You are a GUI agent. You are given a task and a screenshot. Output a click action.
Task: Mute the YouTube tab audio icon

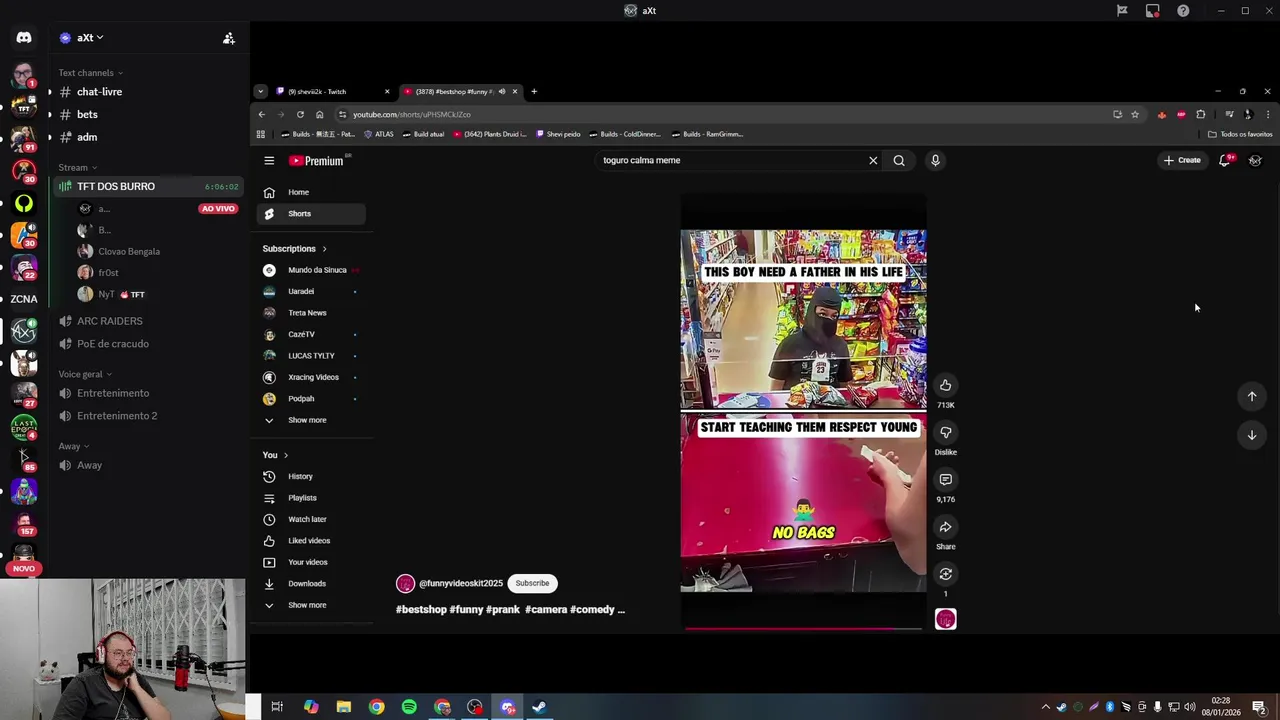(502, 91)
